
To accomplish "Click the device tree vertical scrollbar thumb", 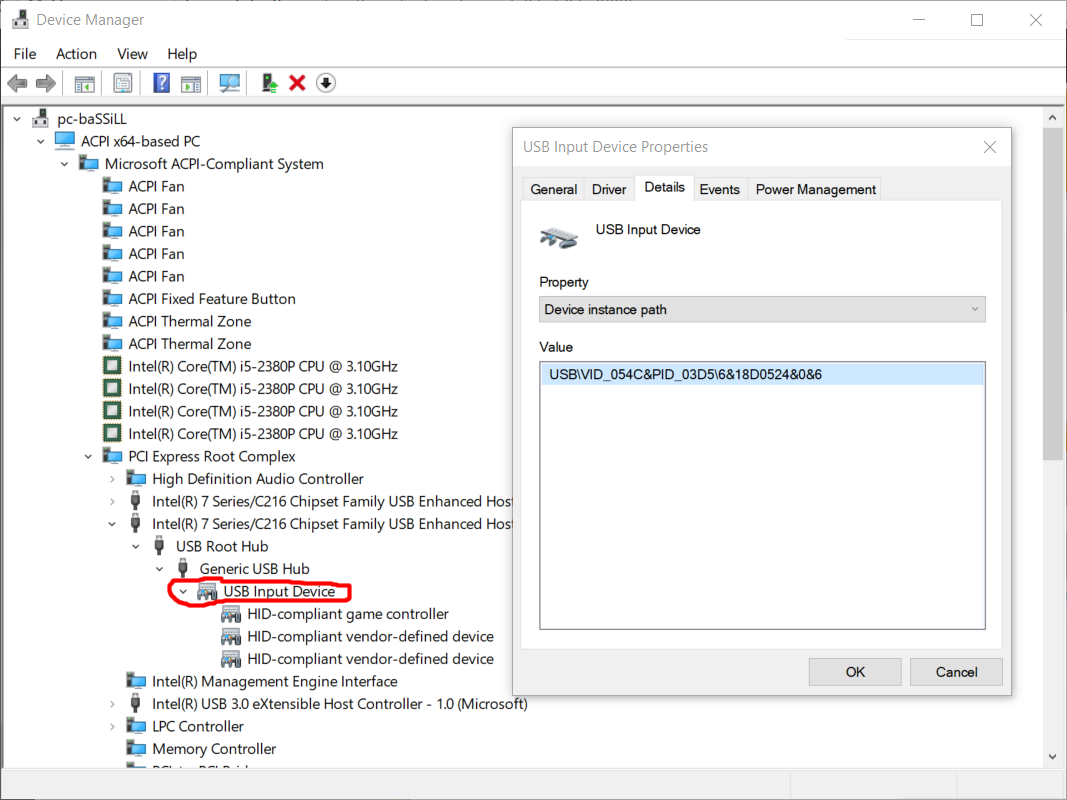I will click(1052, 294).
